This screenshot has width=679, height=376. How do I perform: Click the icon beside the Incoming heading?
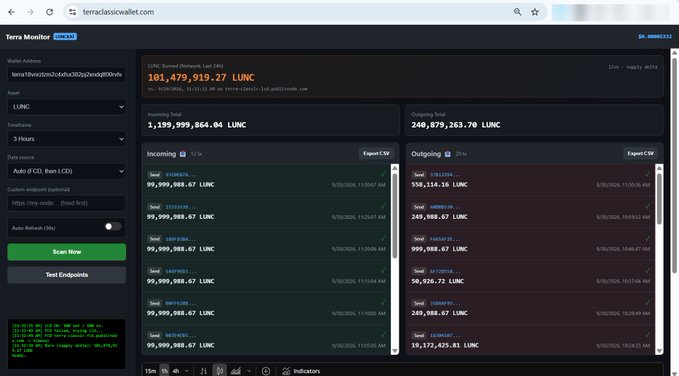183,154
